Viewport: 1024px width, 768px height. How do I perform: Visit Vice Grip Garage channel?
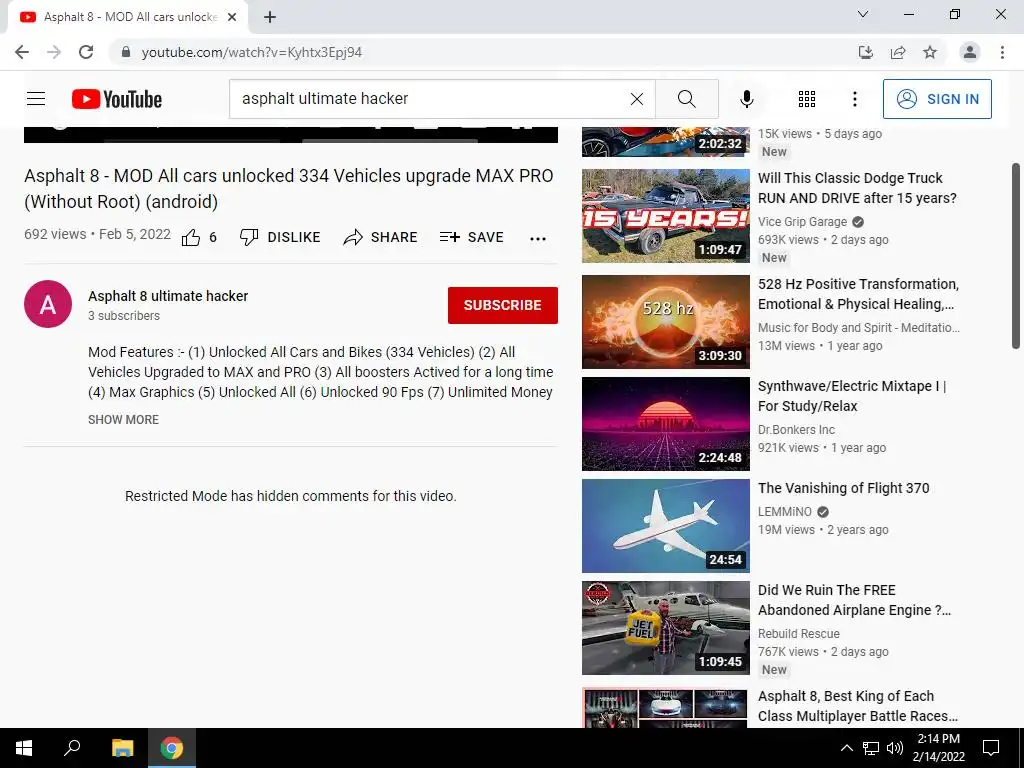(802, 222)
